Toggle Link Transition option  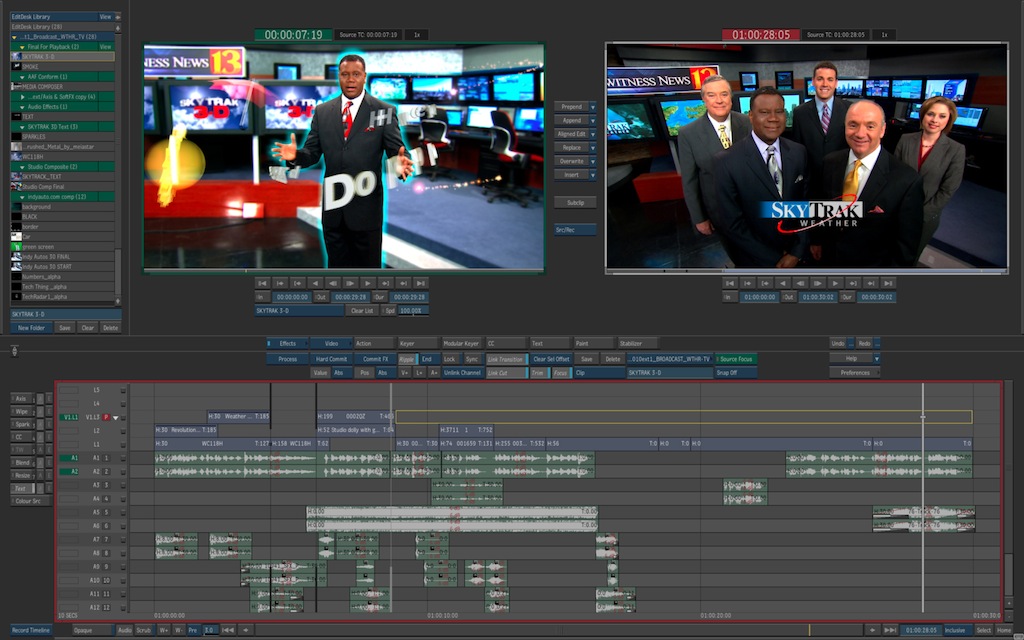click(507, 359)
